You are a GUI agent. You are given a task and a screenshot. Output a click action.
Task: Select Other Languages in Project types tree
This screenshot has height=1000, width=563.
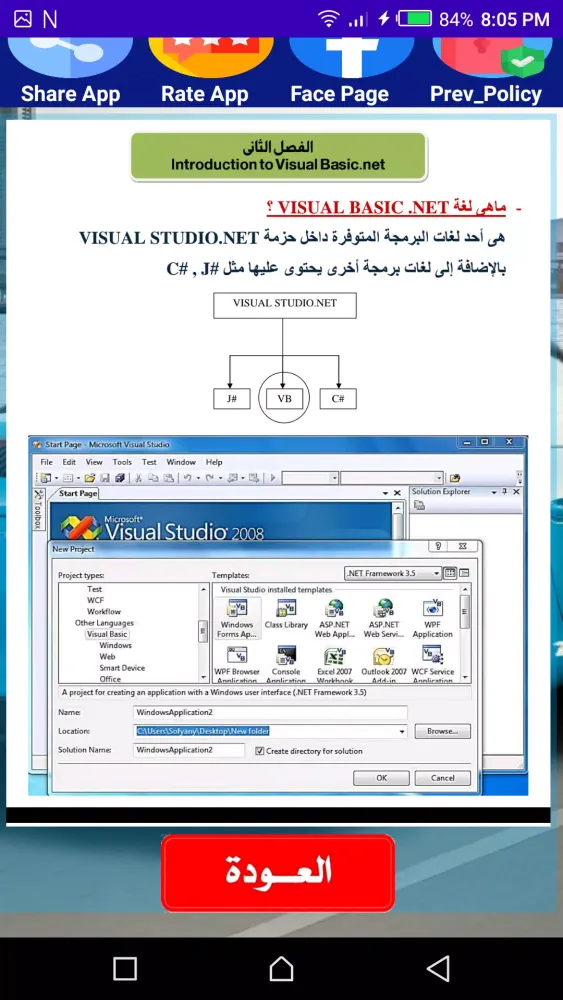point(104,622)
